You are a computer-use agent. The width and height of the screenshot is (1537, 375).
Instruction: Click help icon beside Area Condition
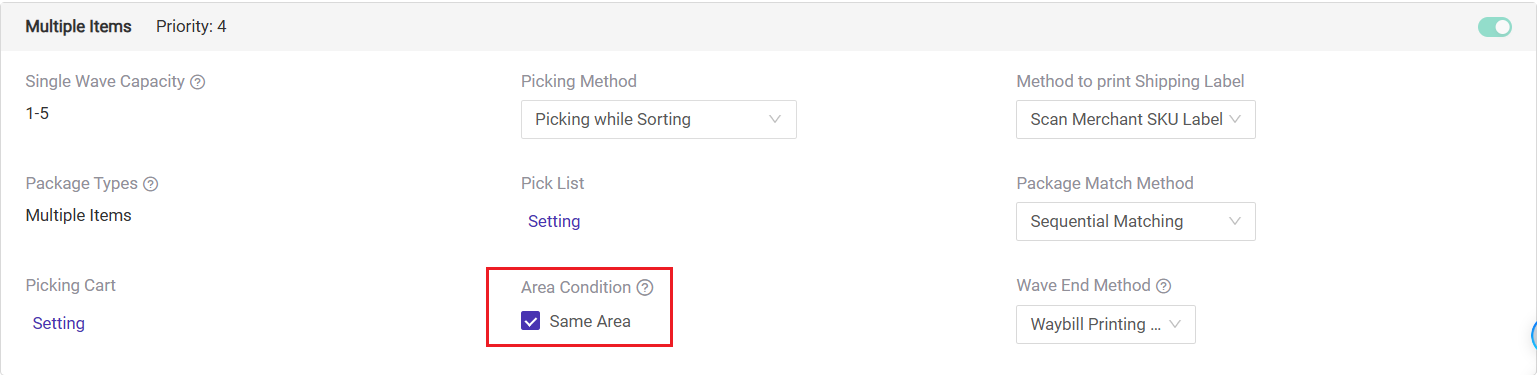pyautogui.click(x=645, y=288)
